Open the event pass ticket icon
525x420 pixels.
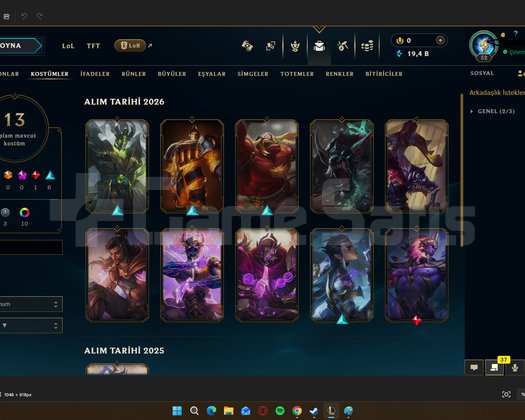[x=247, y=46]
